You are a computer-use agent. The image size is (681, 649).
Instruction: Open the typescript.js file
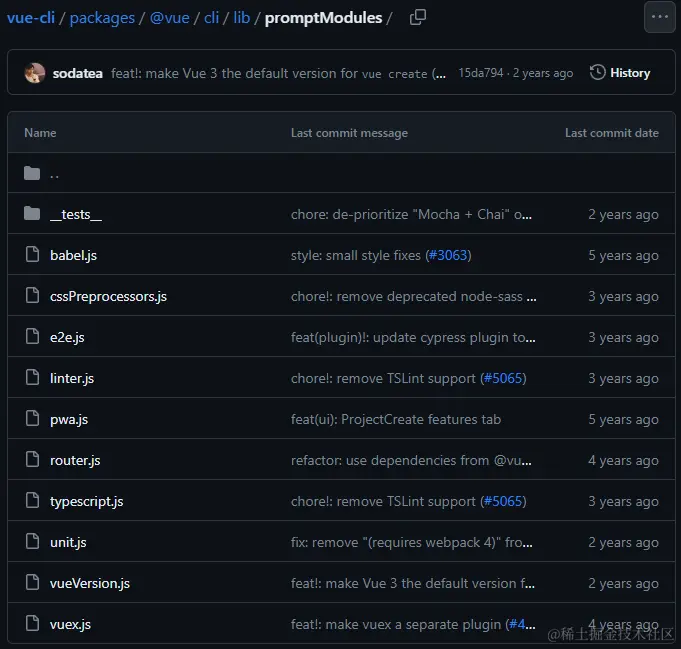[87, 501]
